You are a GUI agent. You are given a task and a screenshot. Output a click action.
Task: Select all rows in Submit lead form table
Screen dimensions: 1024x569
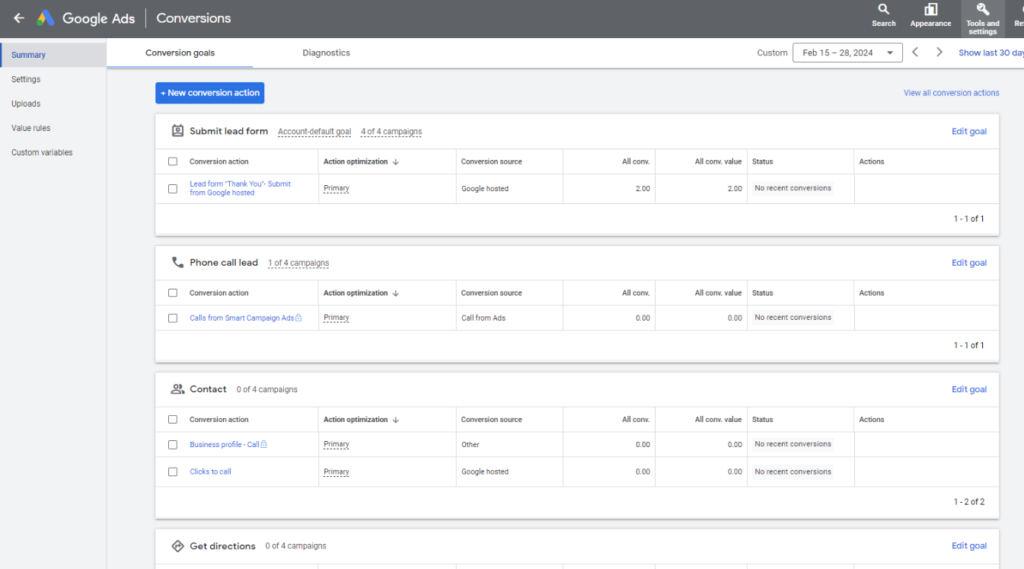[x=172, y=161]
